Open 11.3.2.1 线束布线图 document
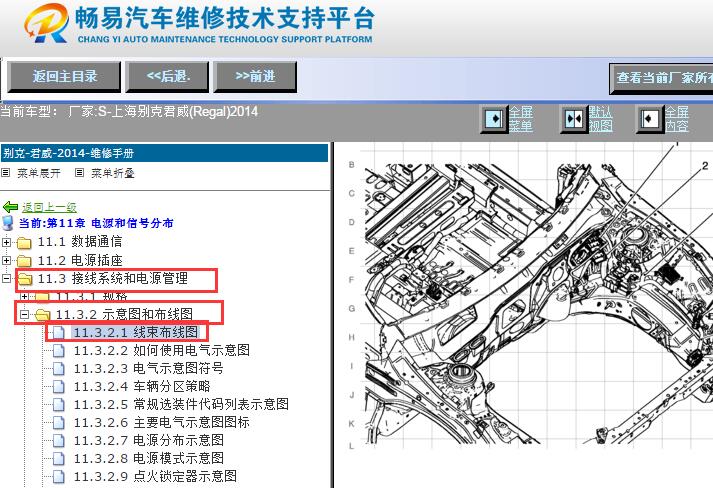This screenshot has height=488, width=713. click(x=136, y=332)
